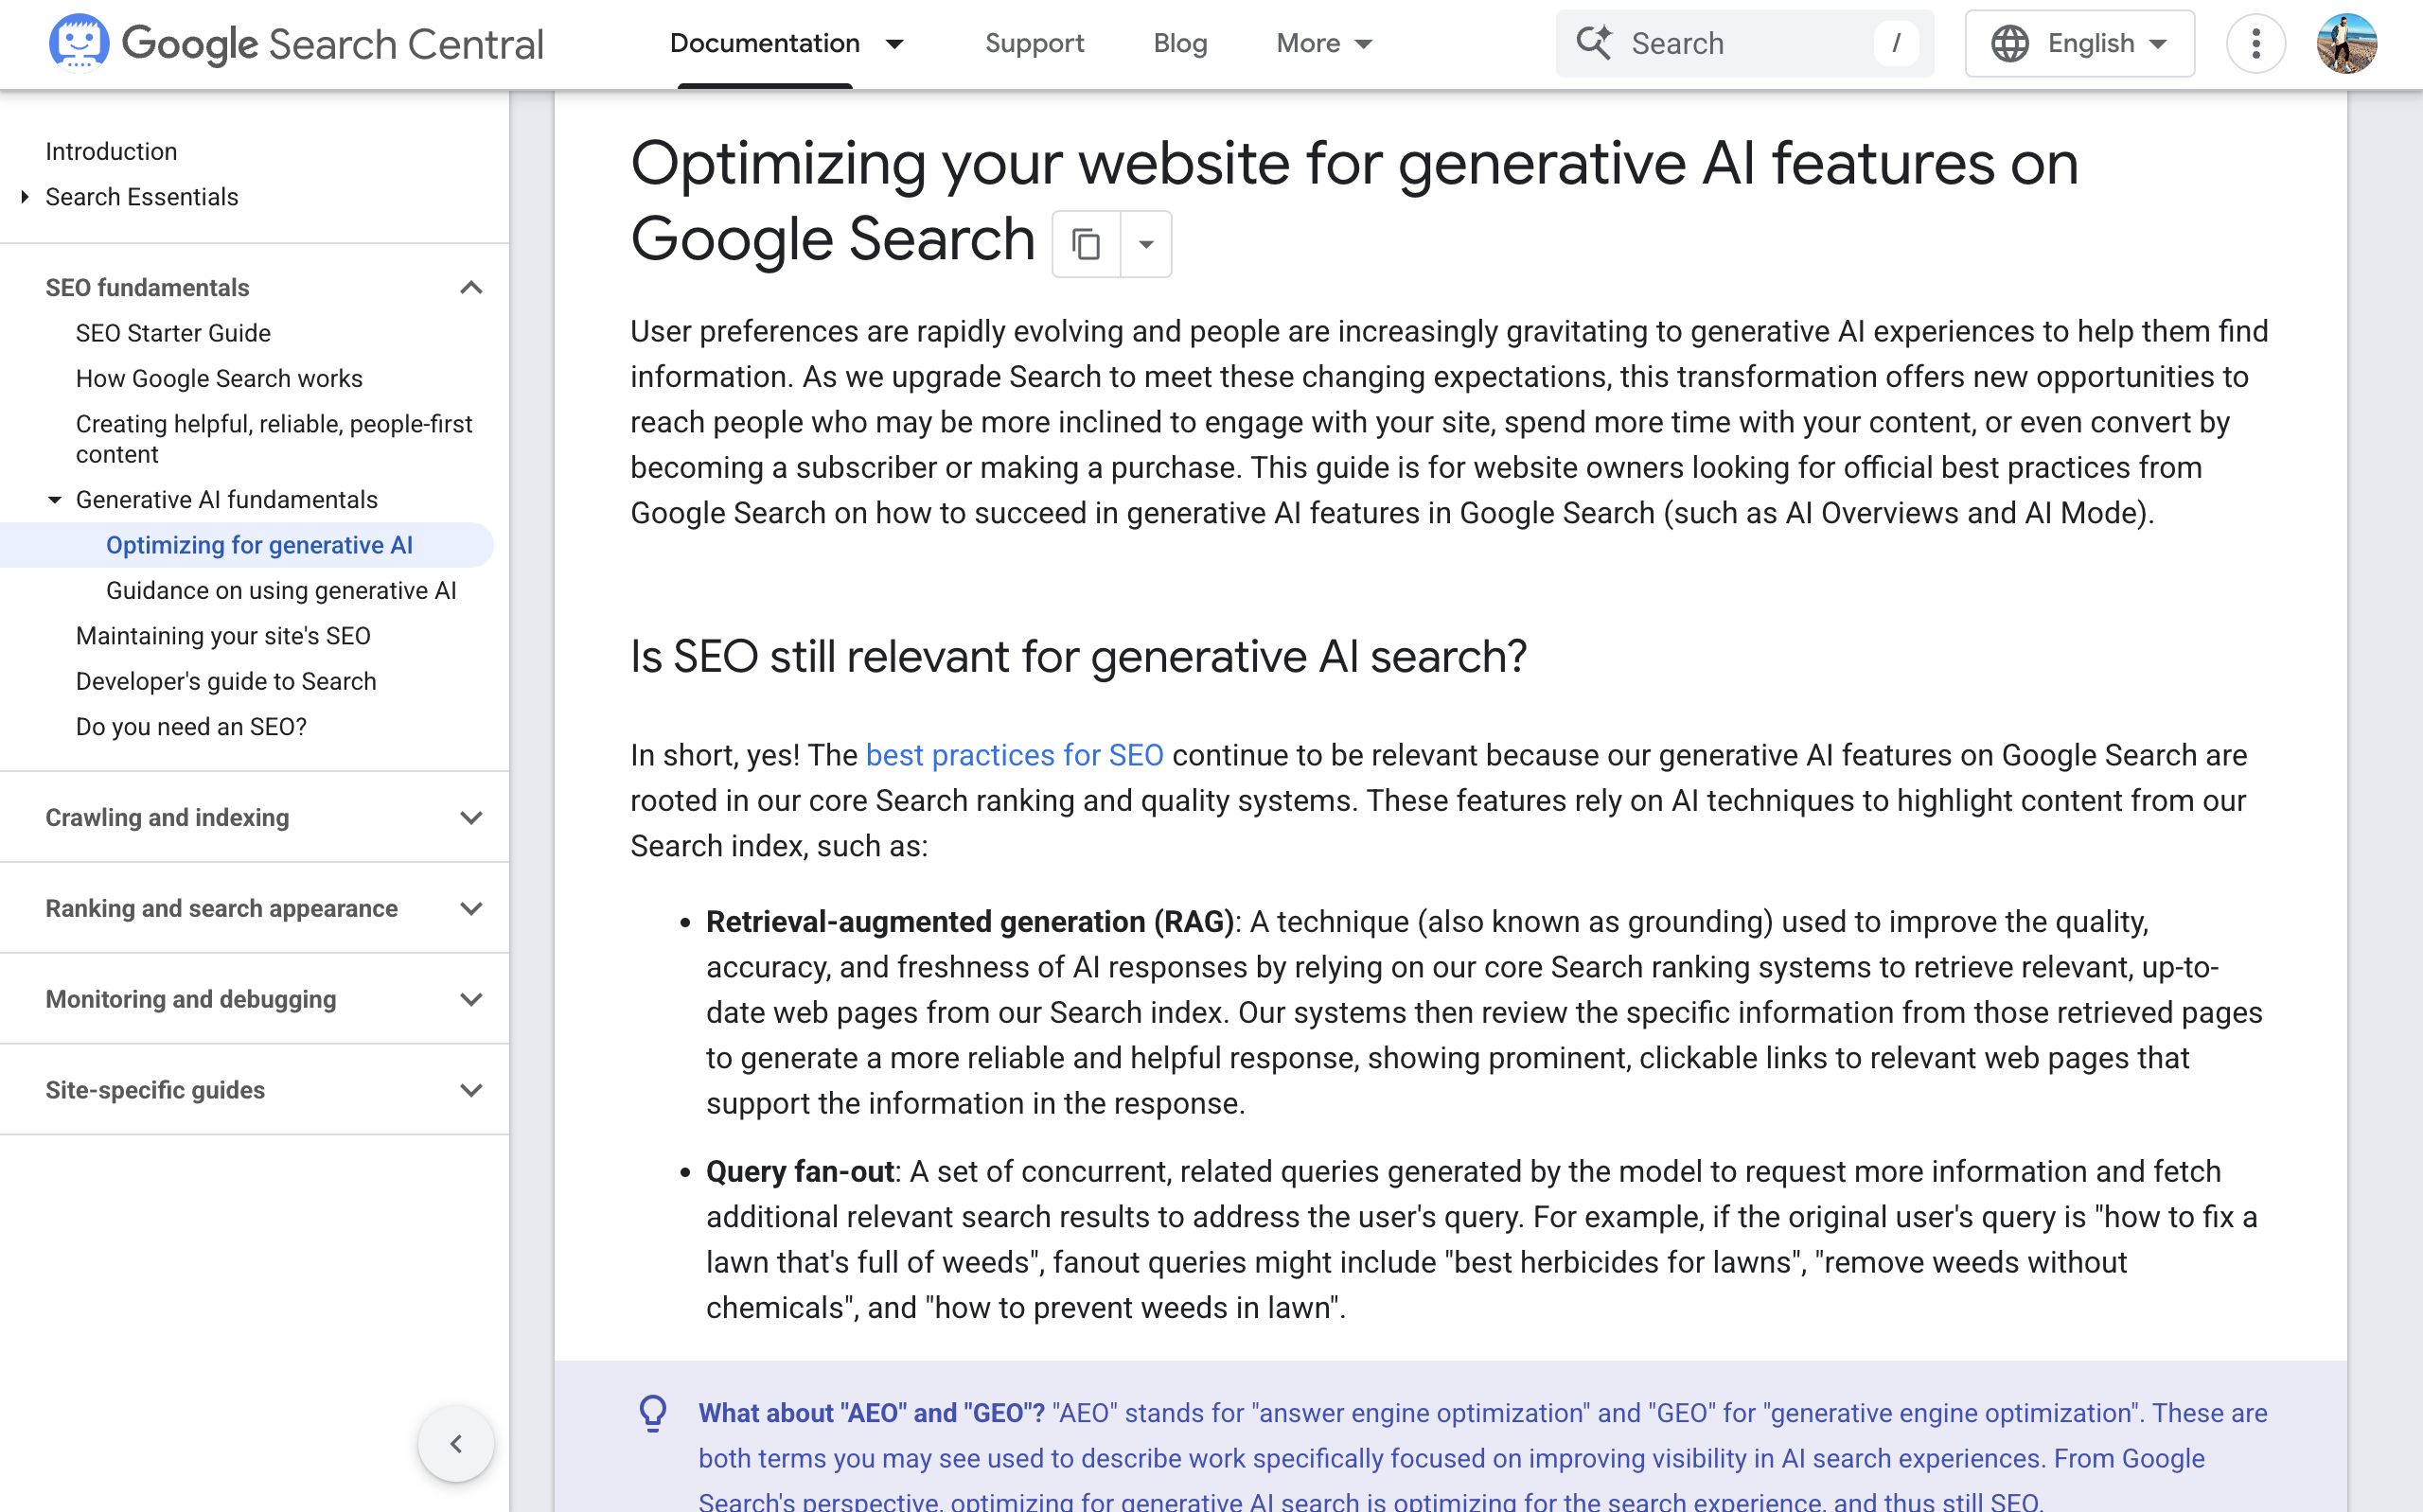Screen dimensions: 2423x1512
Task: Click the lightbulb tip icon
Action: coord(653,1413)
